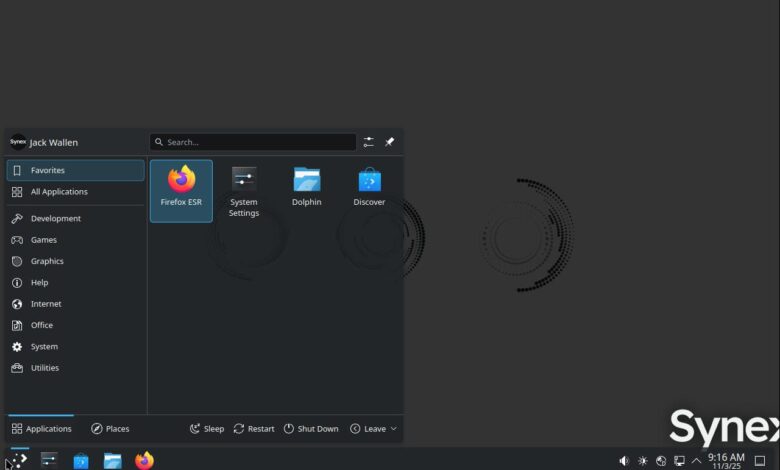
Task: Open the Graphics category
Action: point(76,261)
